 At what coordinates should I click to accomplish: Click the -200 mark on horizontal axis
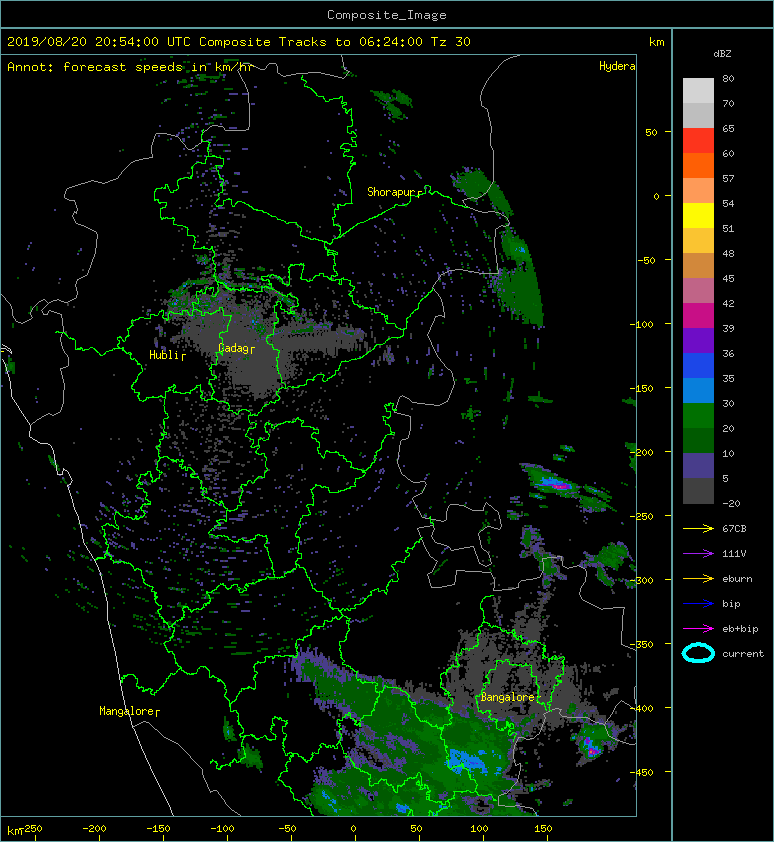coord(95,829)
